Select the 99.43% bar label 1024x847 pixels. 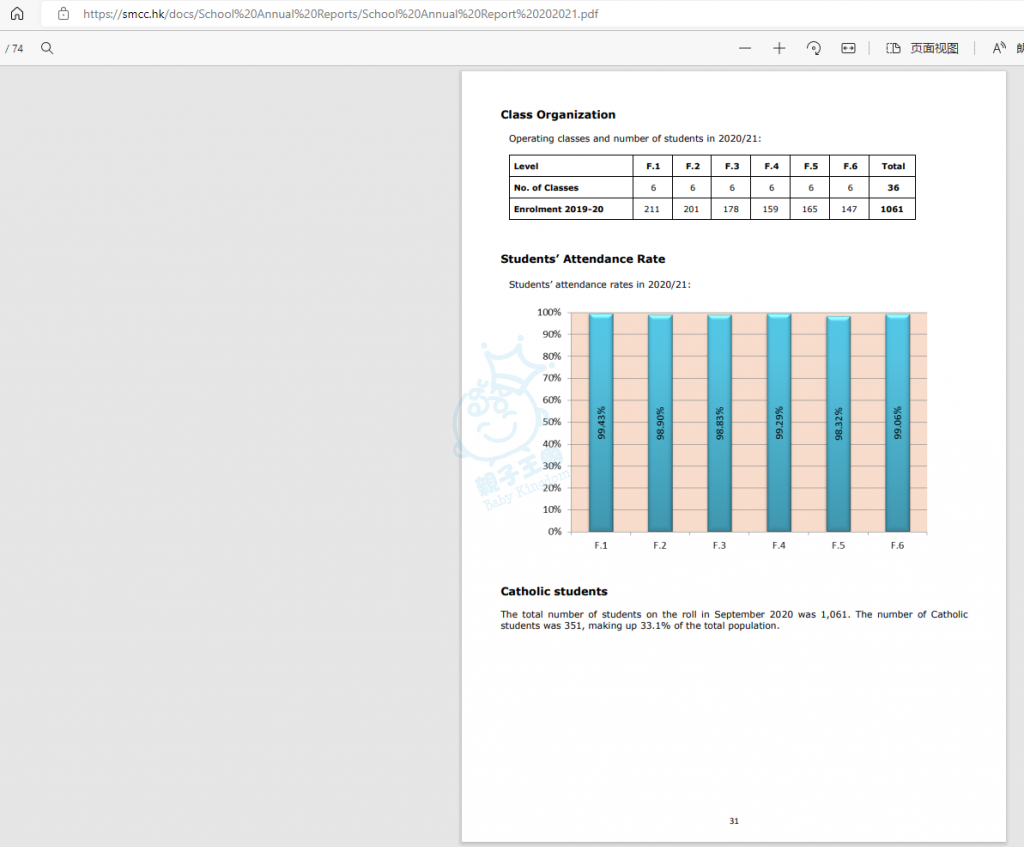tap(601, 423)
